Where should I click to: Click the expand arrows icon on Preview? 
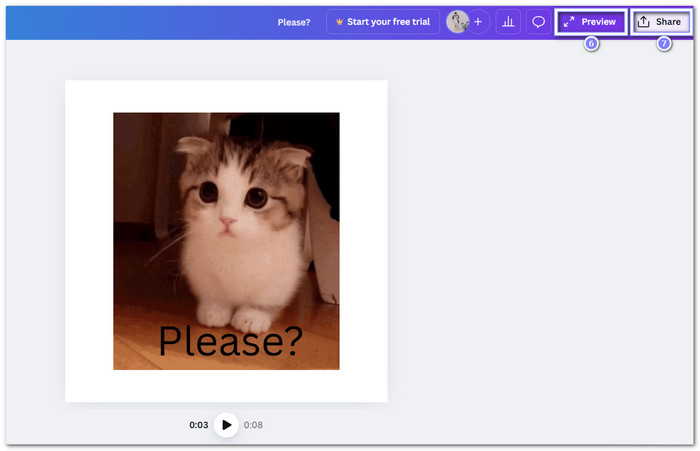[x=569, y=22]
